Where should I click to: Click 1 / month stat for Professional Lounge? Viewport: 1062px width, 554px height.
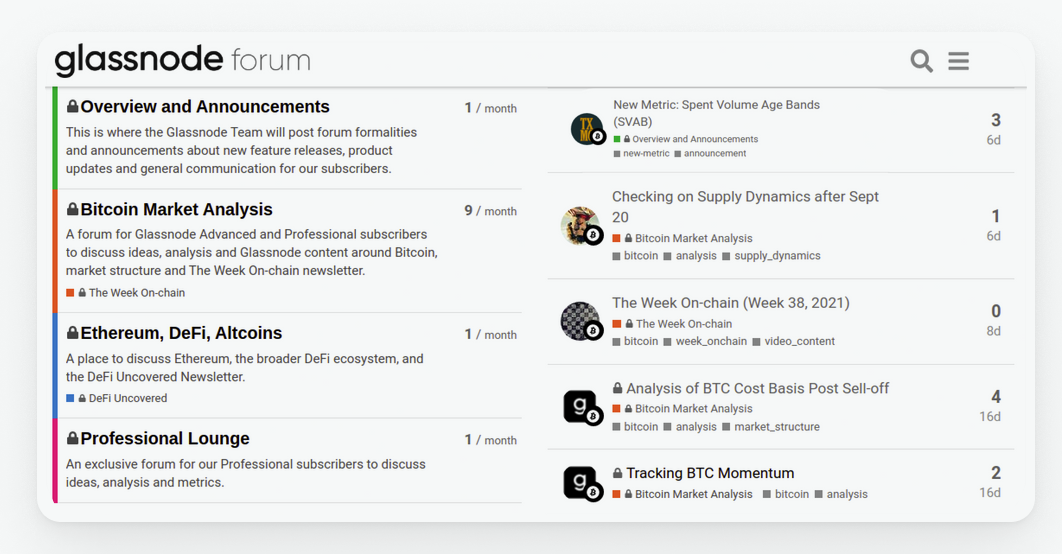pos(490,440)
